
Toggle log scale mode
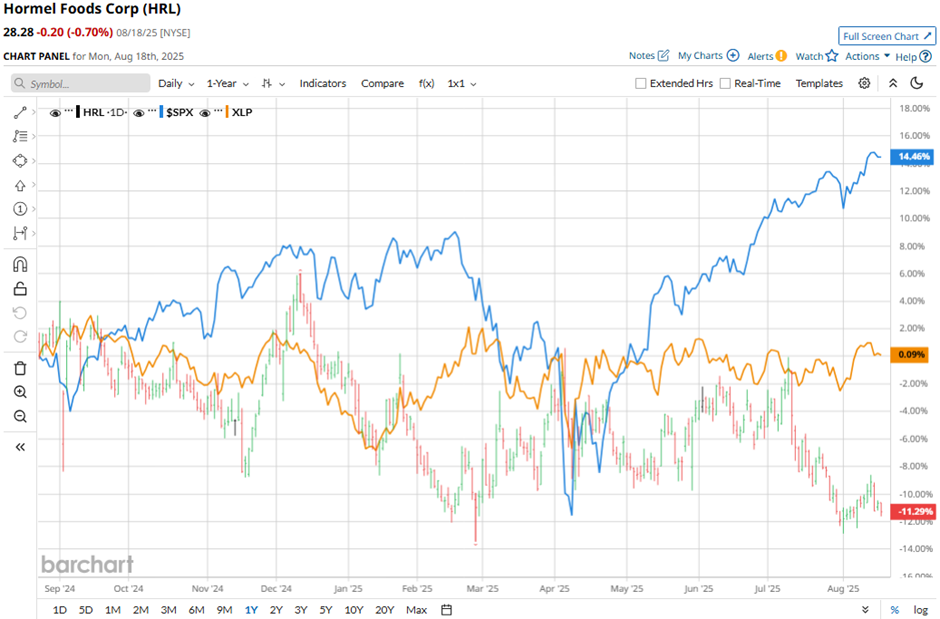(x=920, y=609)
